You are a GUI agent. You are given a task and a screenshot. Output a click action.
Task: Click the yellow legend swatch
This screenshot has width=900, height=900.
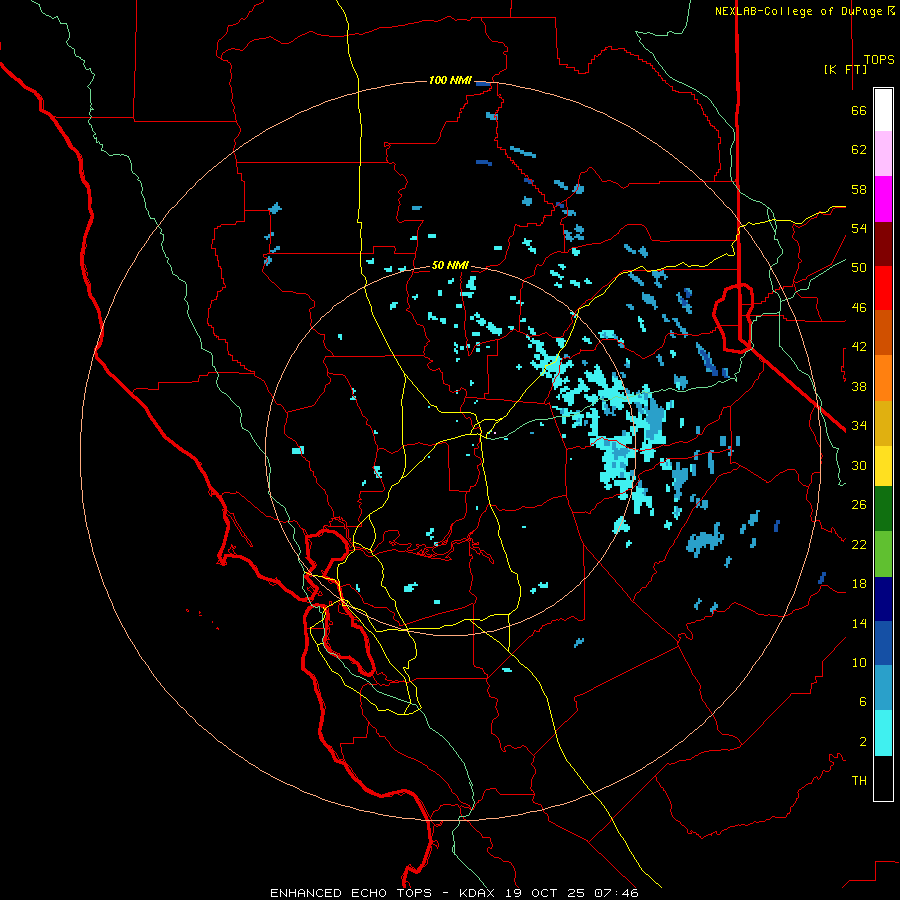click(x=883, y=465)
